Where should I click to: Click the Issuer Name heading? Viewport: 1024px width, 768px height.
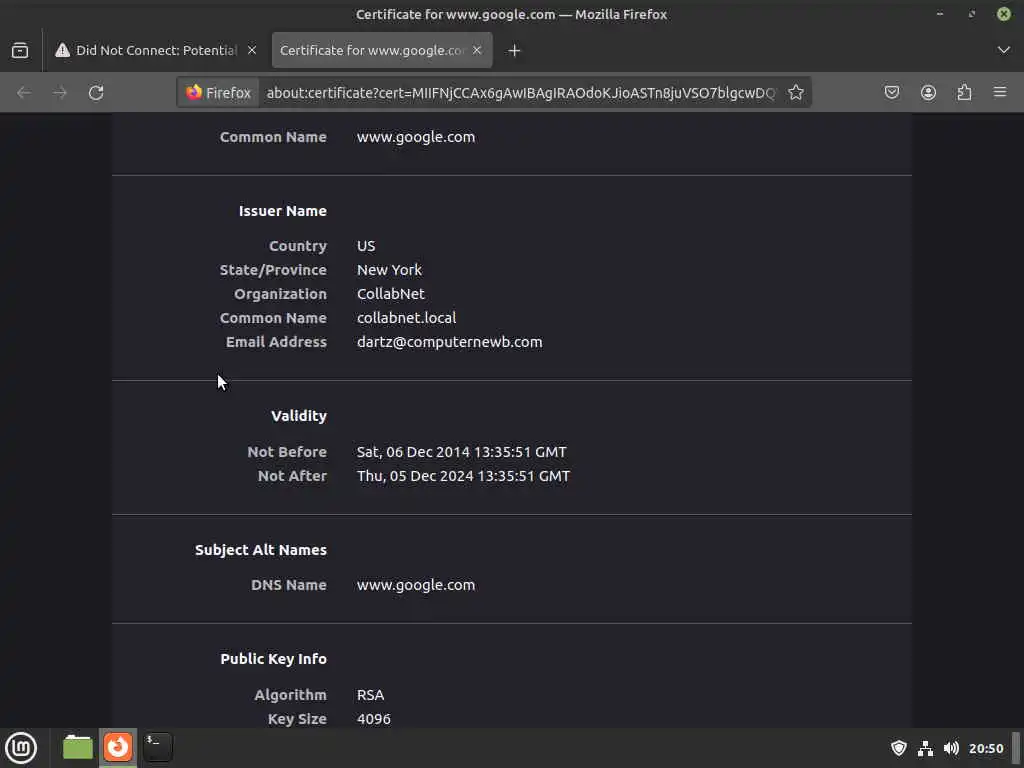[x=283, y=211]
